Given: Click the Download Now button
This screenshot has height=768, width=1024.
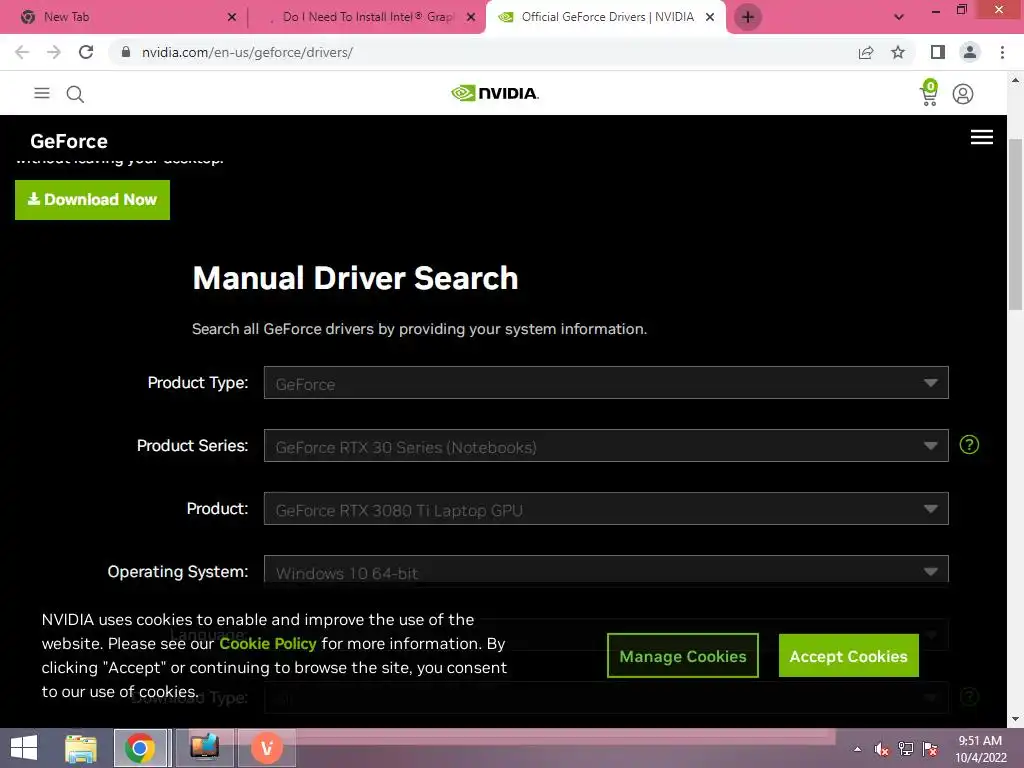Looking at the screenshot, I should point(92,200).
